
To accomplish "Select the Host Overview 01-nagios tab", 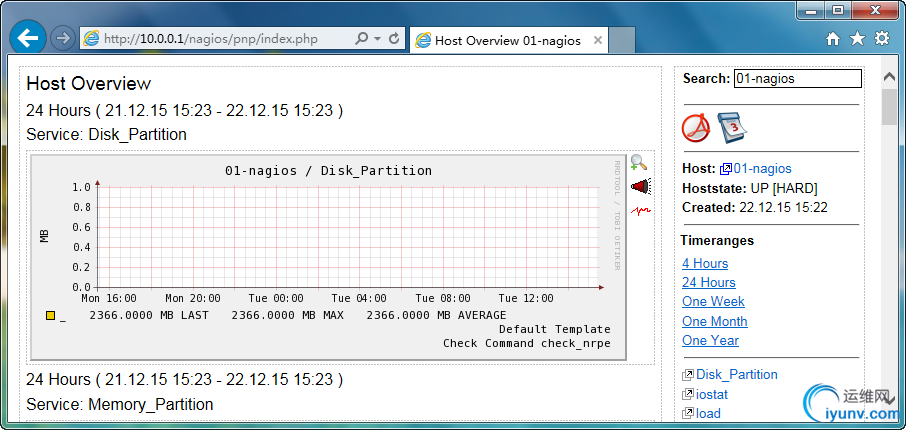I will click(x=508, y=40).
